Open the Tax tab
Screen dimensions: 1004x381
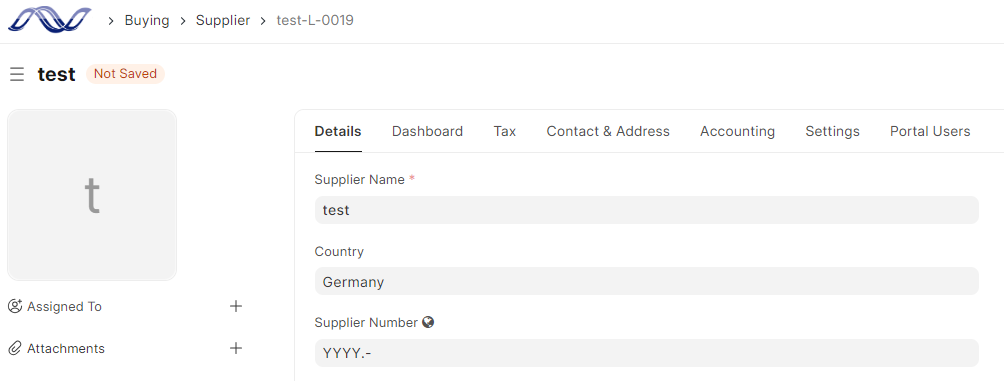505,131
